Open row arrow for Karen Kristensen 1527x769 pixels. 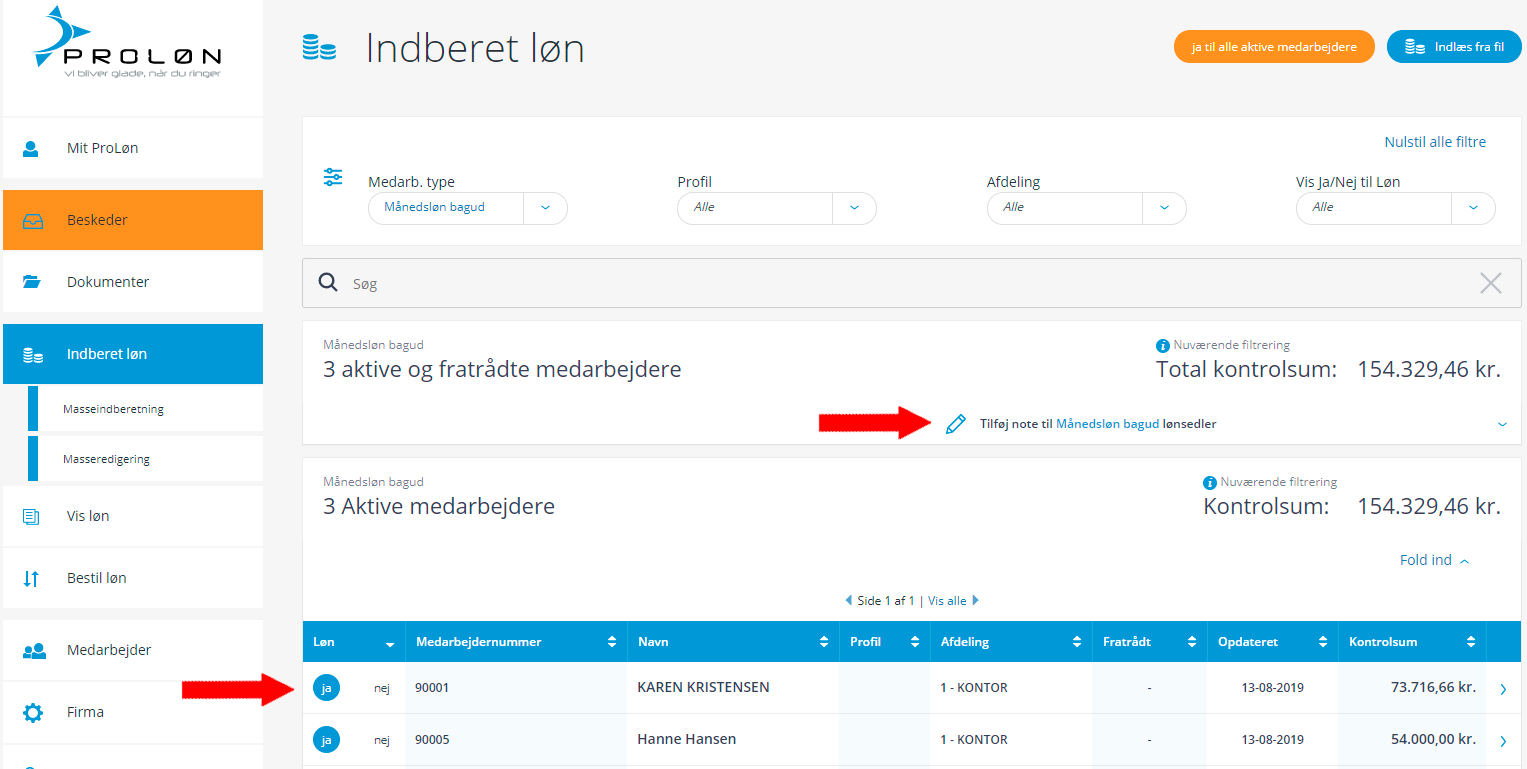coord(1503,688)
